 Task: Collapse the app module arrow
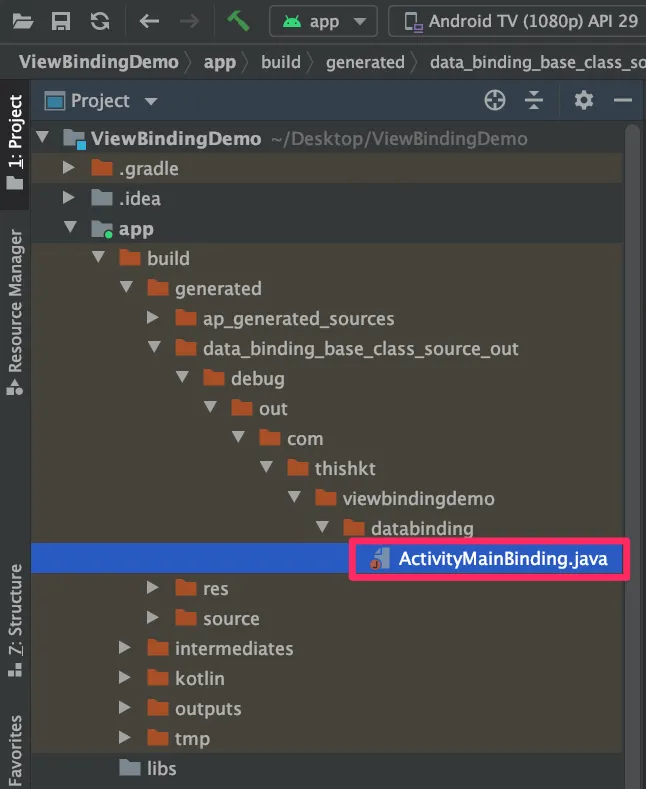[70, 227]
